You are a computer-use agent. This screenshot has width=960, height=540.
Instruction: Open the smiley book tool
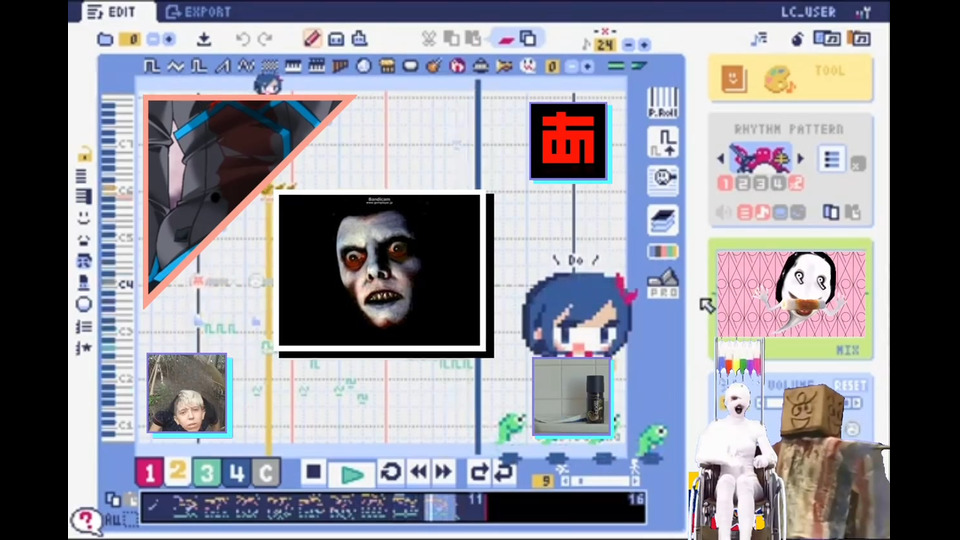tap(733, 78)
